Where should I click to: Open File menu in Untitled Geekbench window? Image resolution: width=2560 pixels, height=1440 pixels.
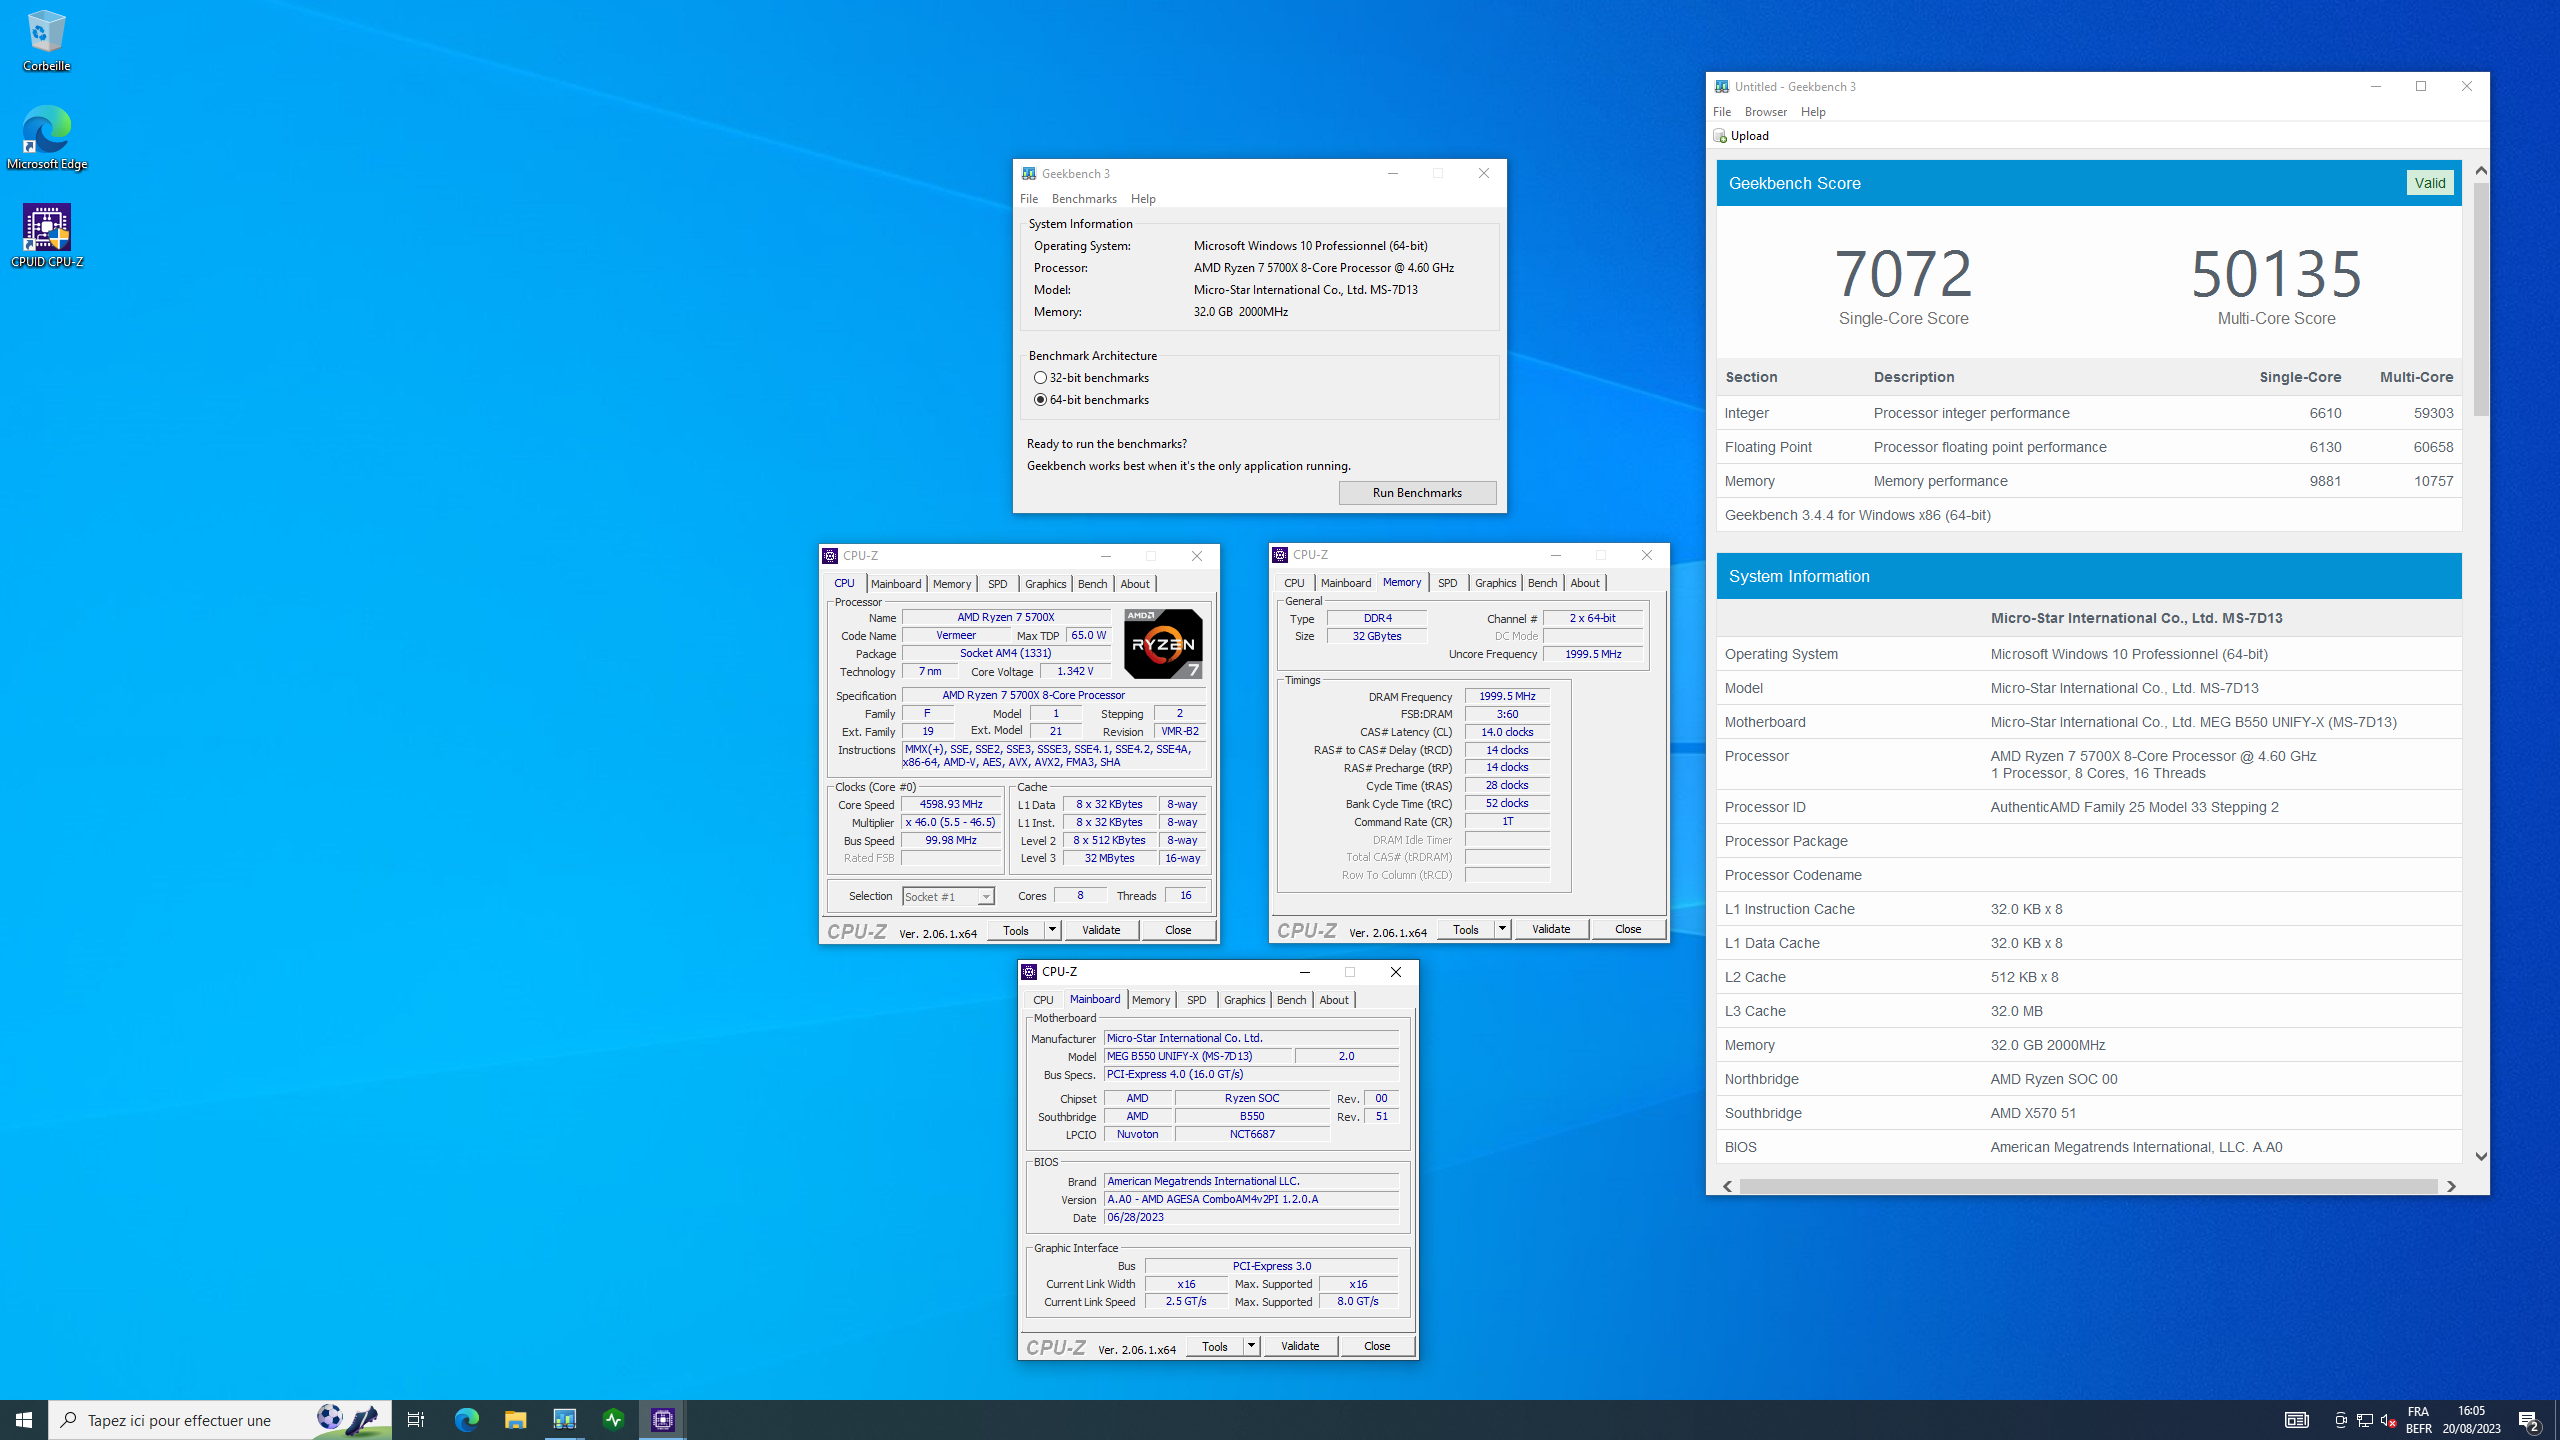(x=1722, y=112)
